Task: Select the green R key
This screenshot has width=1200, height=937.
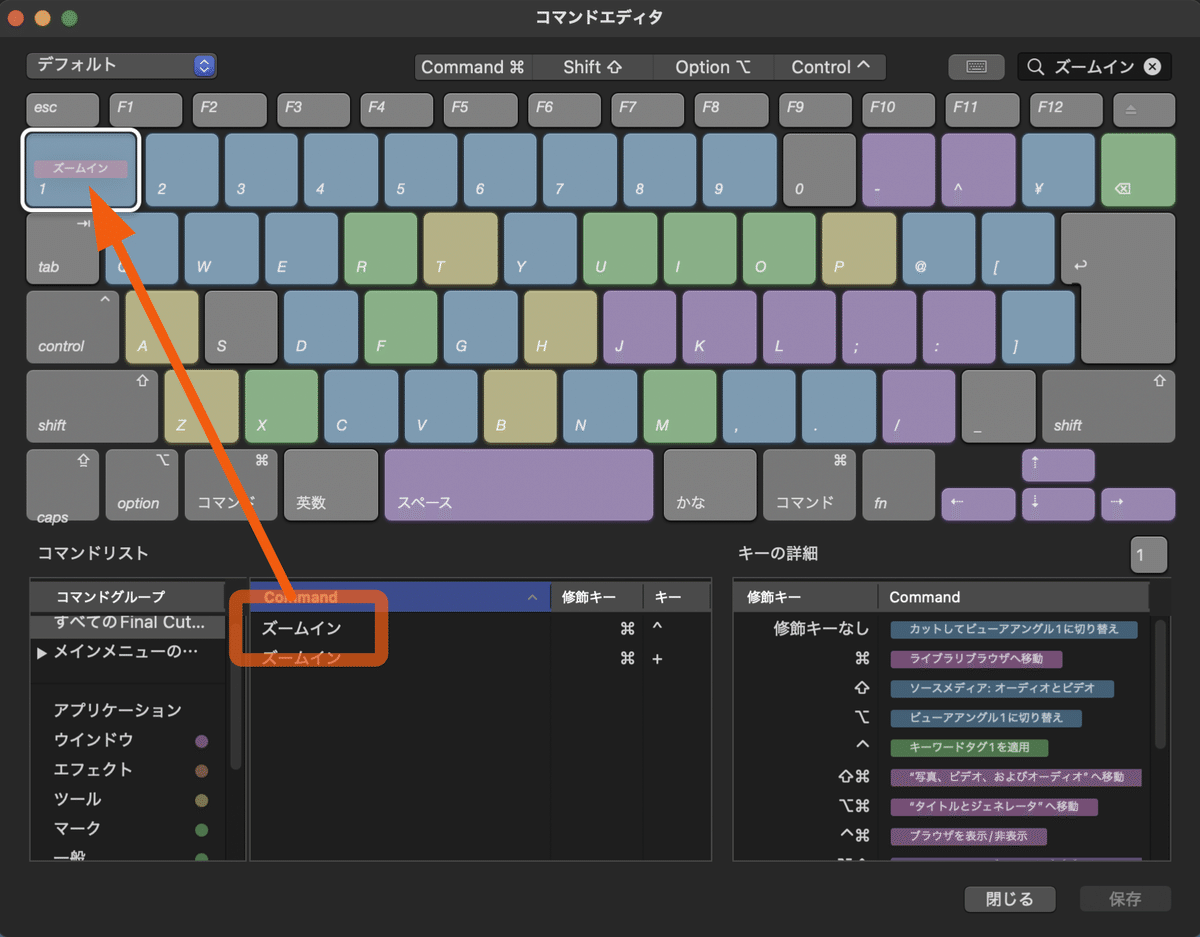Action: (381, 249)
